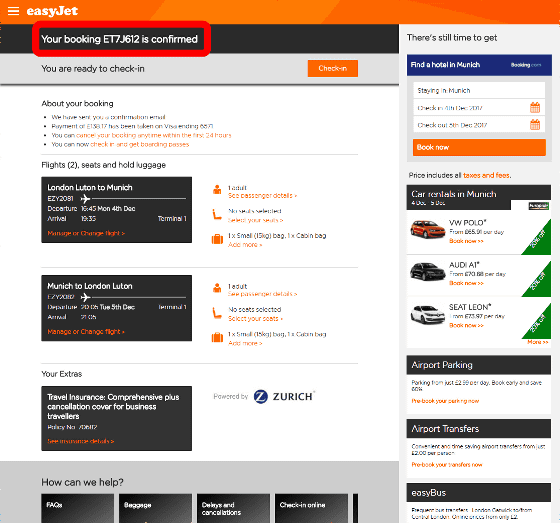Click the 'Your booking ET7J612 is confirmed' text
This screenshot has height=523, width=560.
click(119, 39)
